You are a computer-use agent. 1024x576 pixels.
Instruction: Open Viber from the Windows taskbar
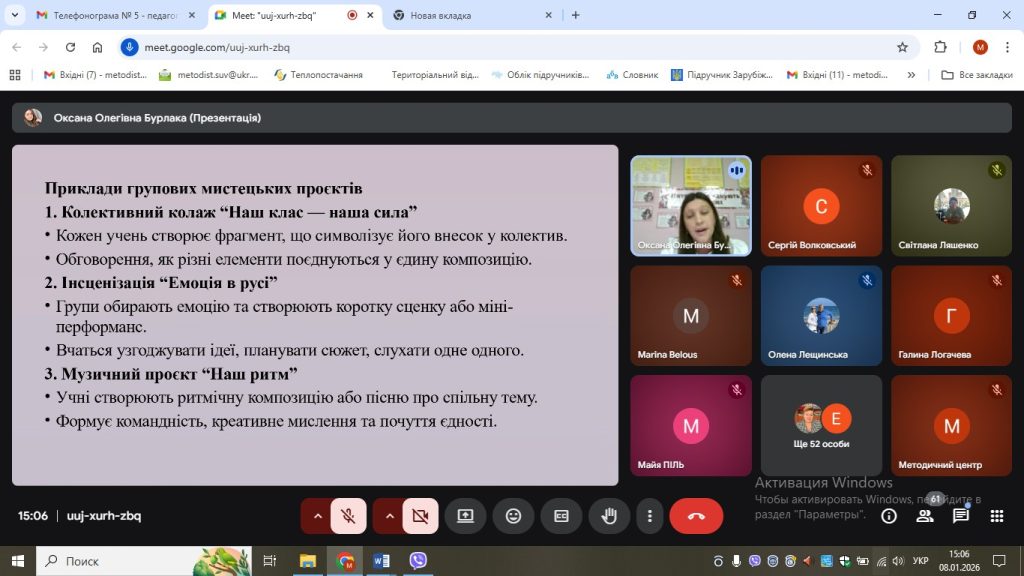[417, 560]
